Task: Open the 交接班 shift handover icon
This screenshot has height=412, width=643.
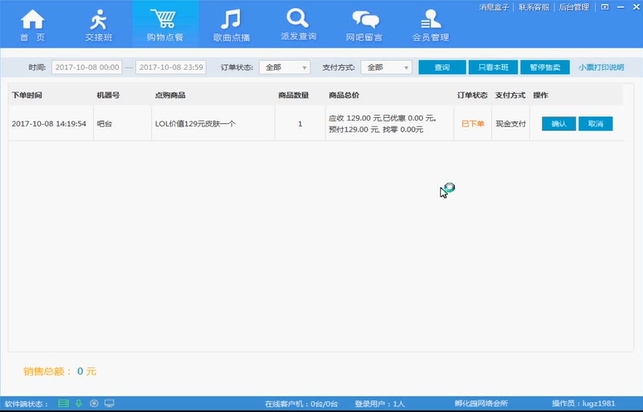Action: pos(98,18)
